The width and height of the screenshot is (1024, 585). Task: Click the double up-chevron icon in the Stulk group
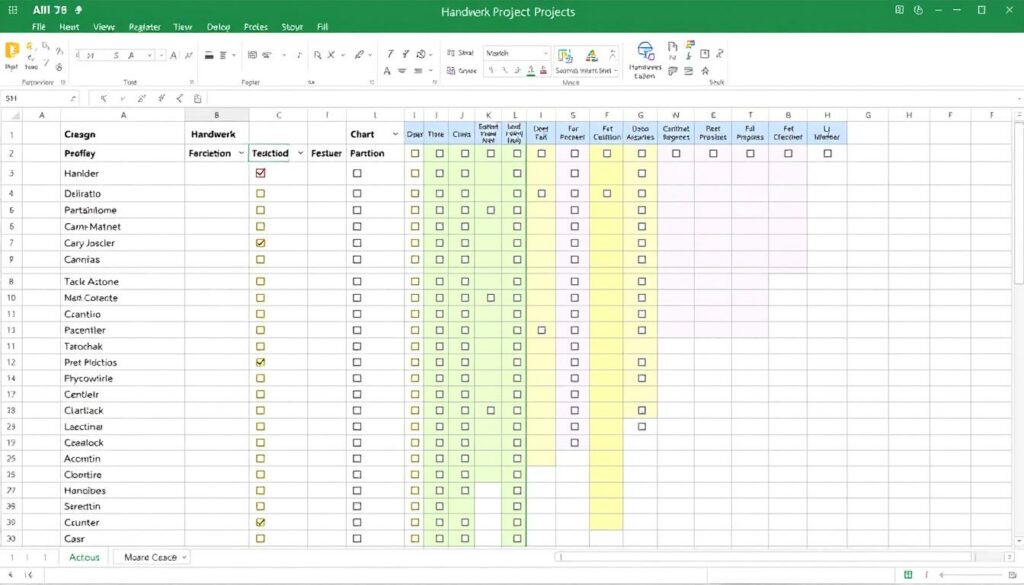705,71
